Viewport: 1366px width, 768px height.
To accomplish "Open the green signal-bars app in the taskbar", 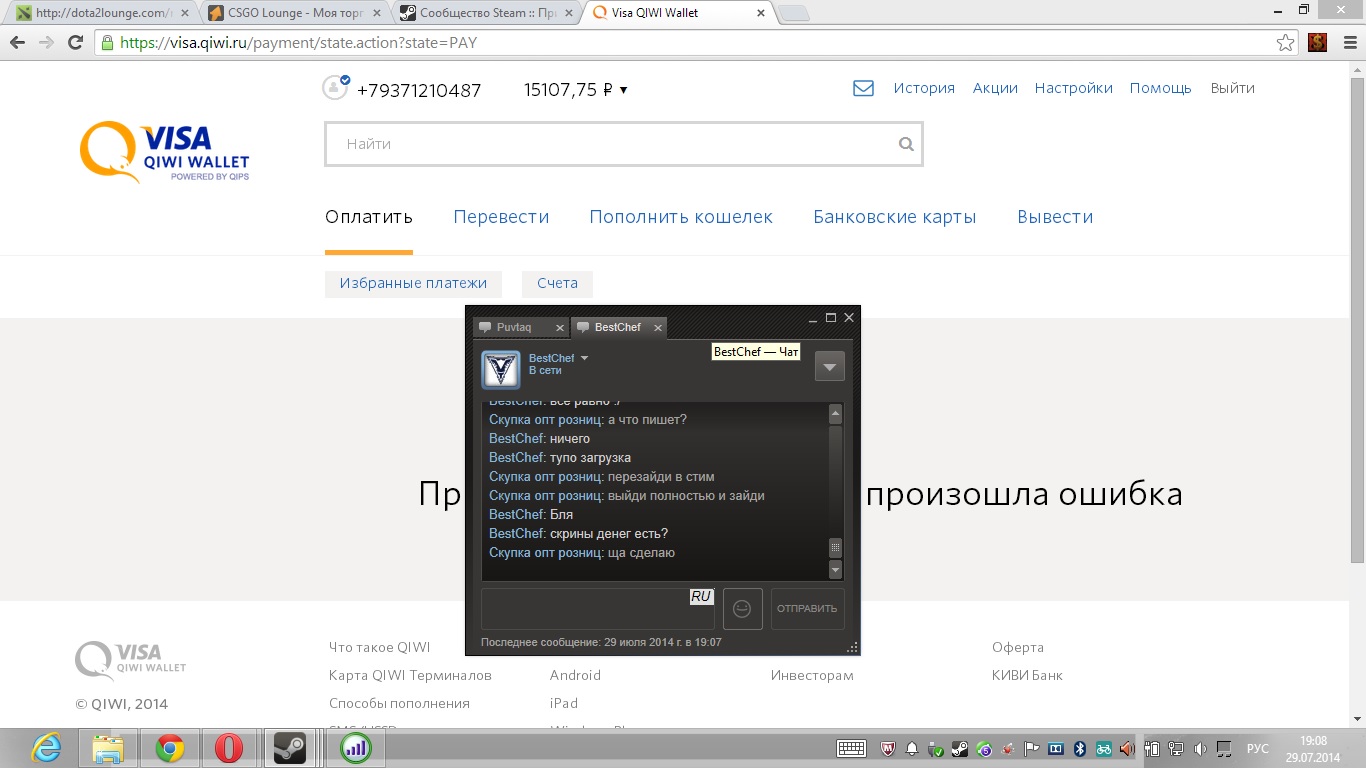I will (355, 748).
